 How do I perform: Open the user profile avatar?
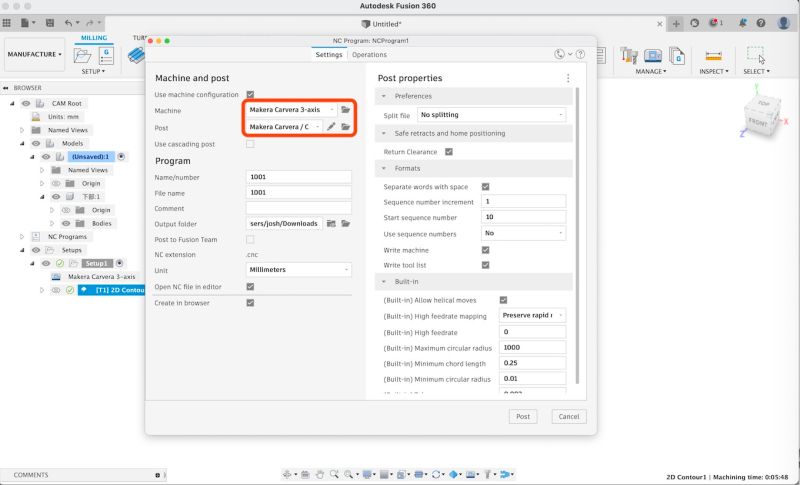point(784,23)
